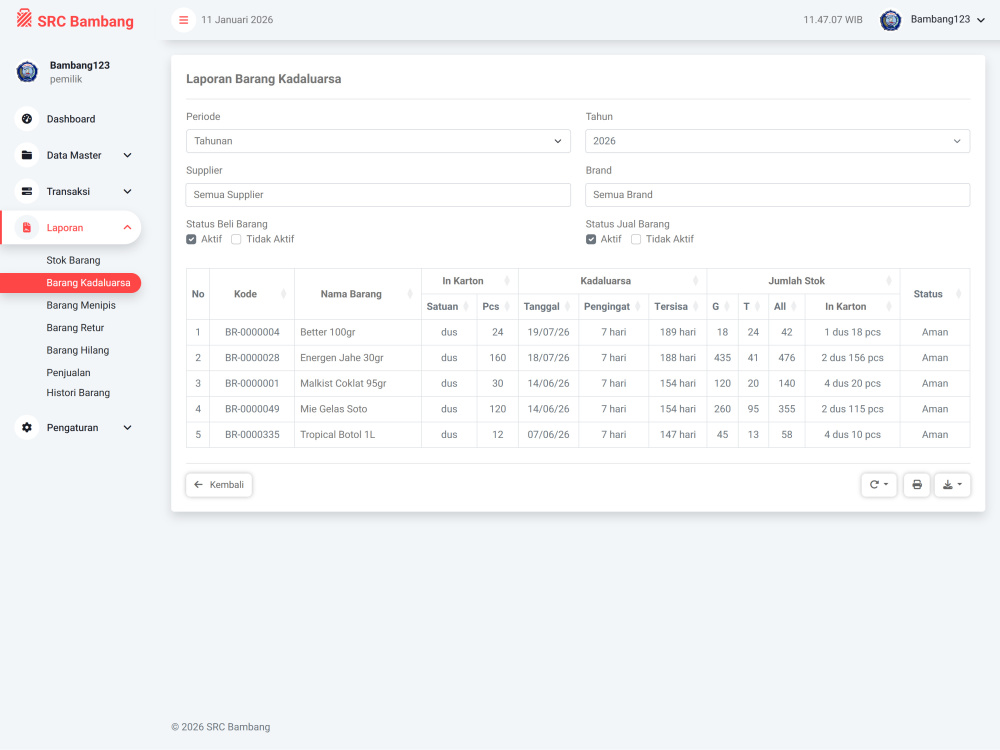1000x750 pixels.
Task: Sort by Tanggal column arrows
Action: point(568,307)
